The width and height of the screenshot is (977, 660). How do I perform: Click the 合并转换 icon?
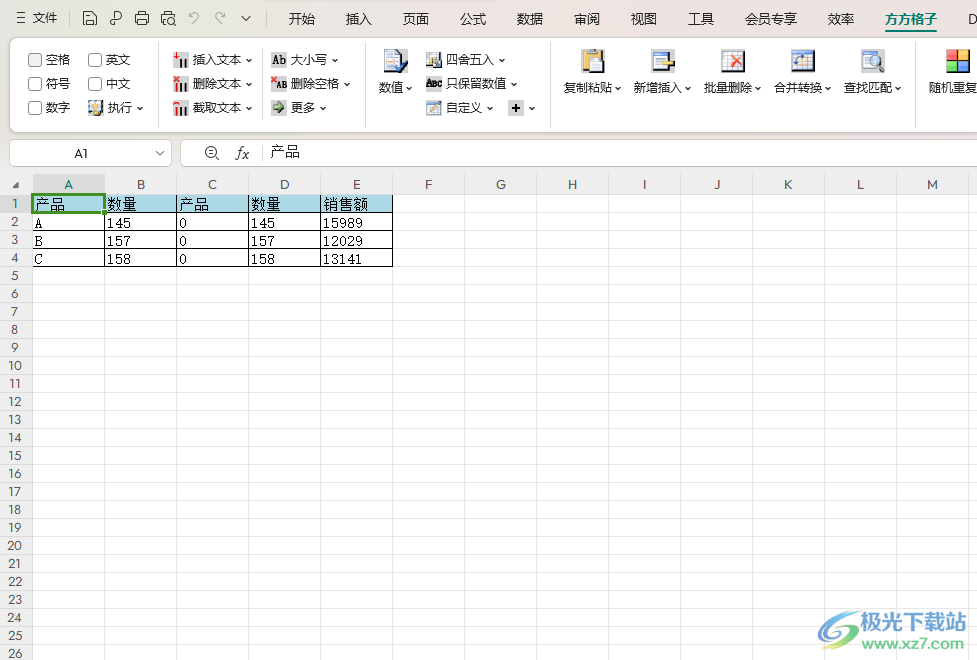point(802,62)
